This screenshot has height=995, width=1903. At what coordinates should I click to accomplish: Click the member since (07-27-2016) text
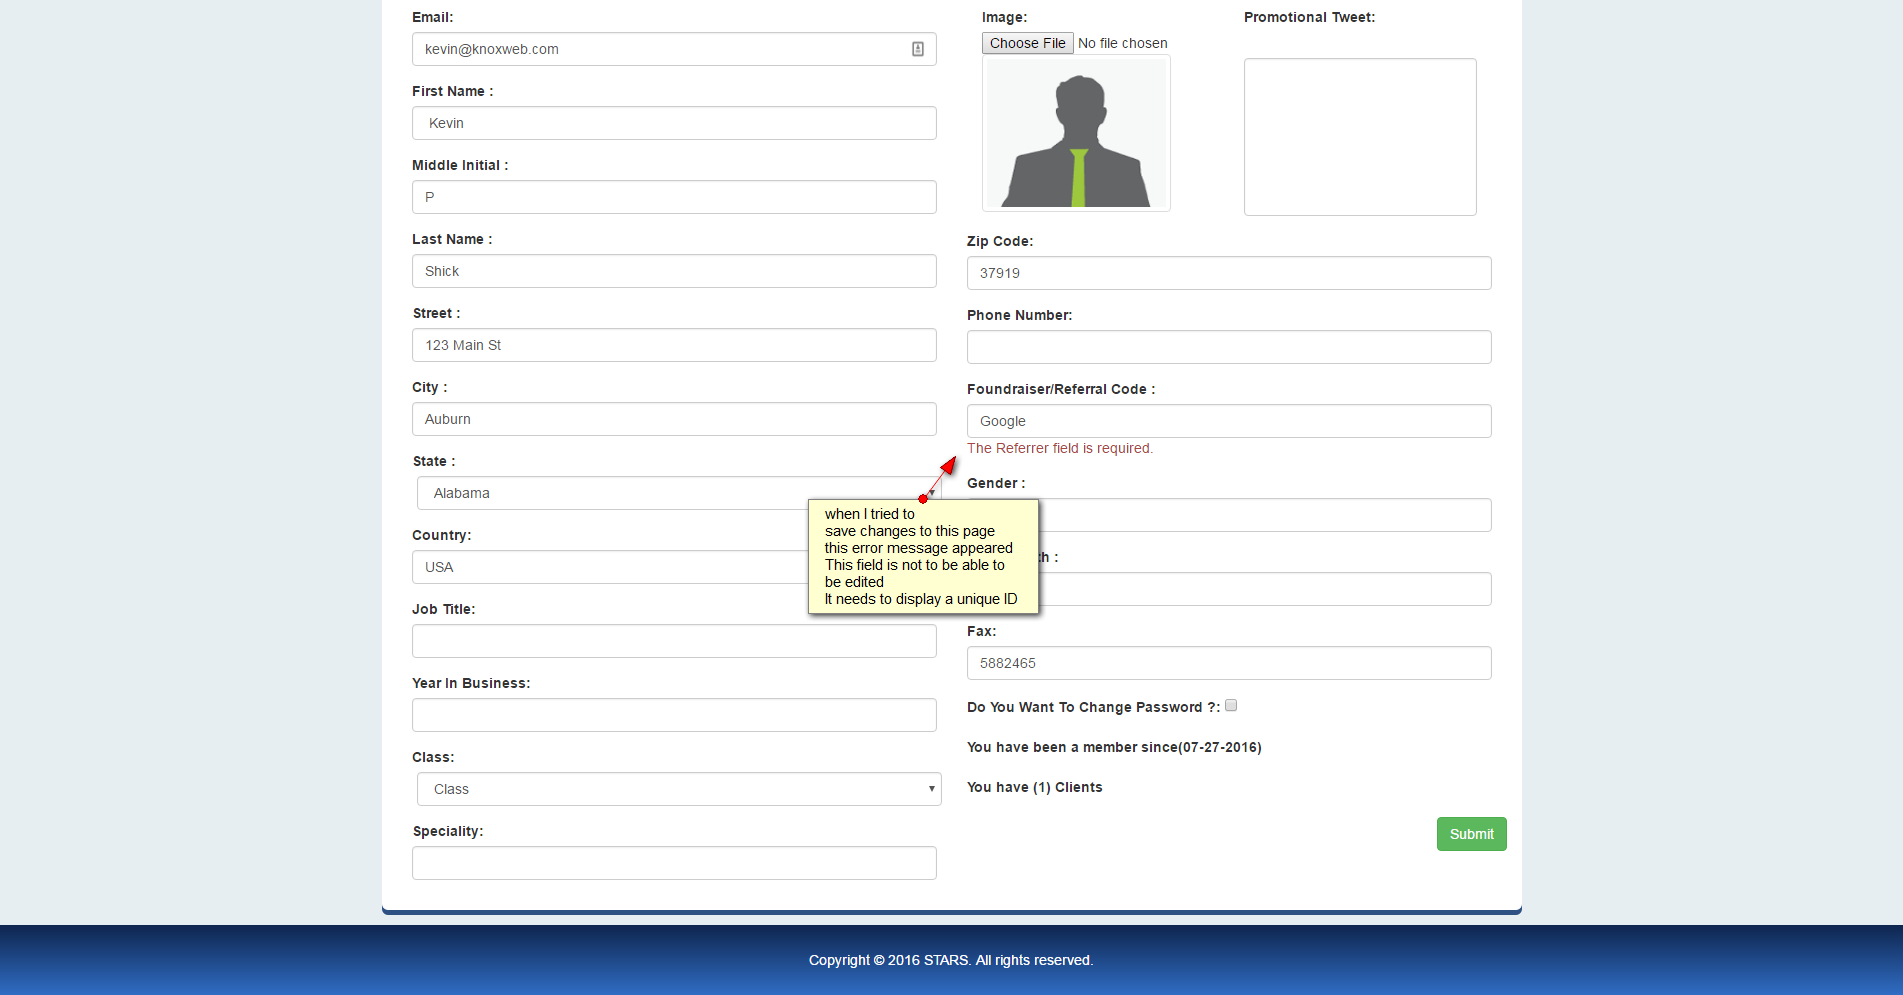pyautogui.click(x=1114, y=747)
